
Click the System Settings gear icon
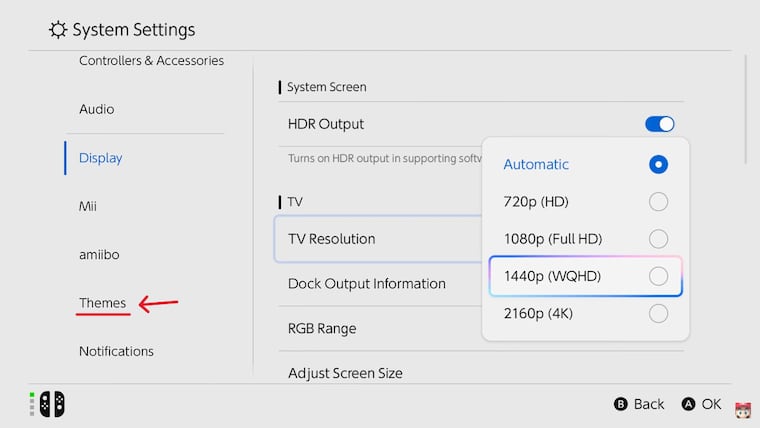click(58, 30)
